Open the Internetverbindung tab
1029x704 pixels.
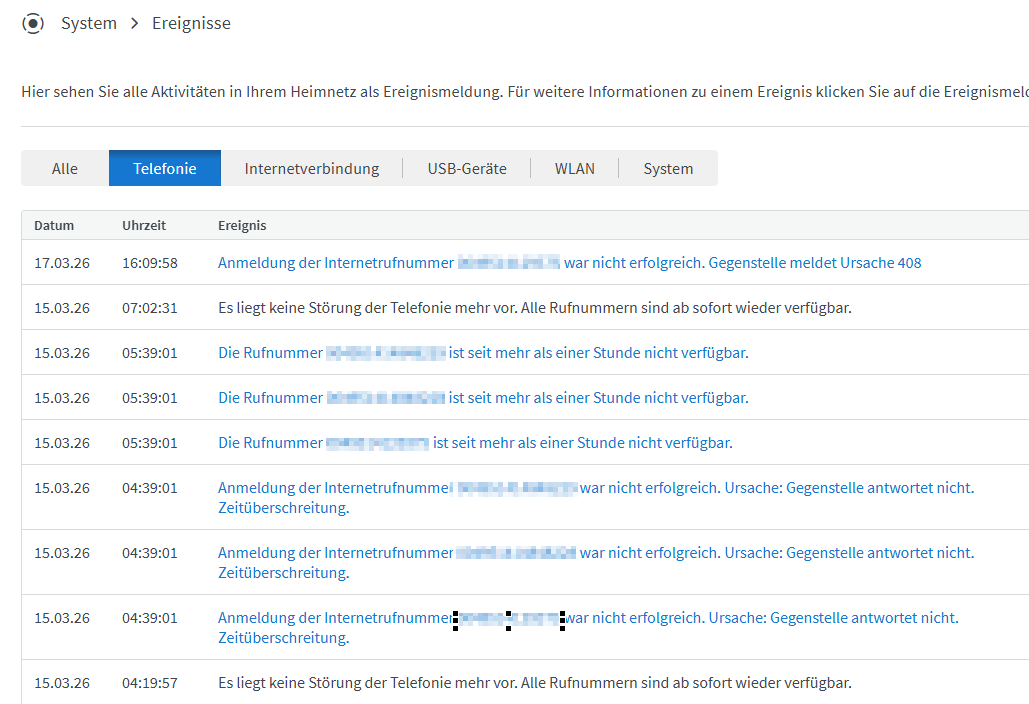312,169
